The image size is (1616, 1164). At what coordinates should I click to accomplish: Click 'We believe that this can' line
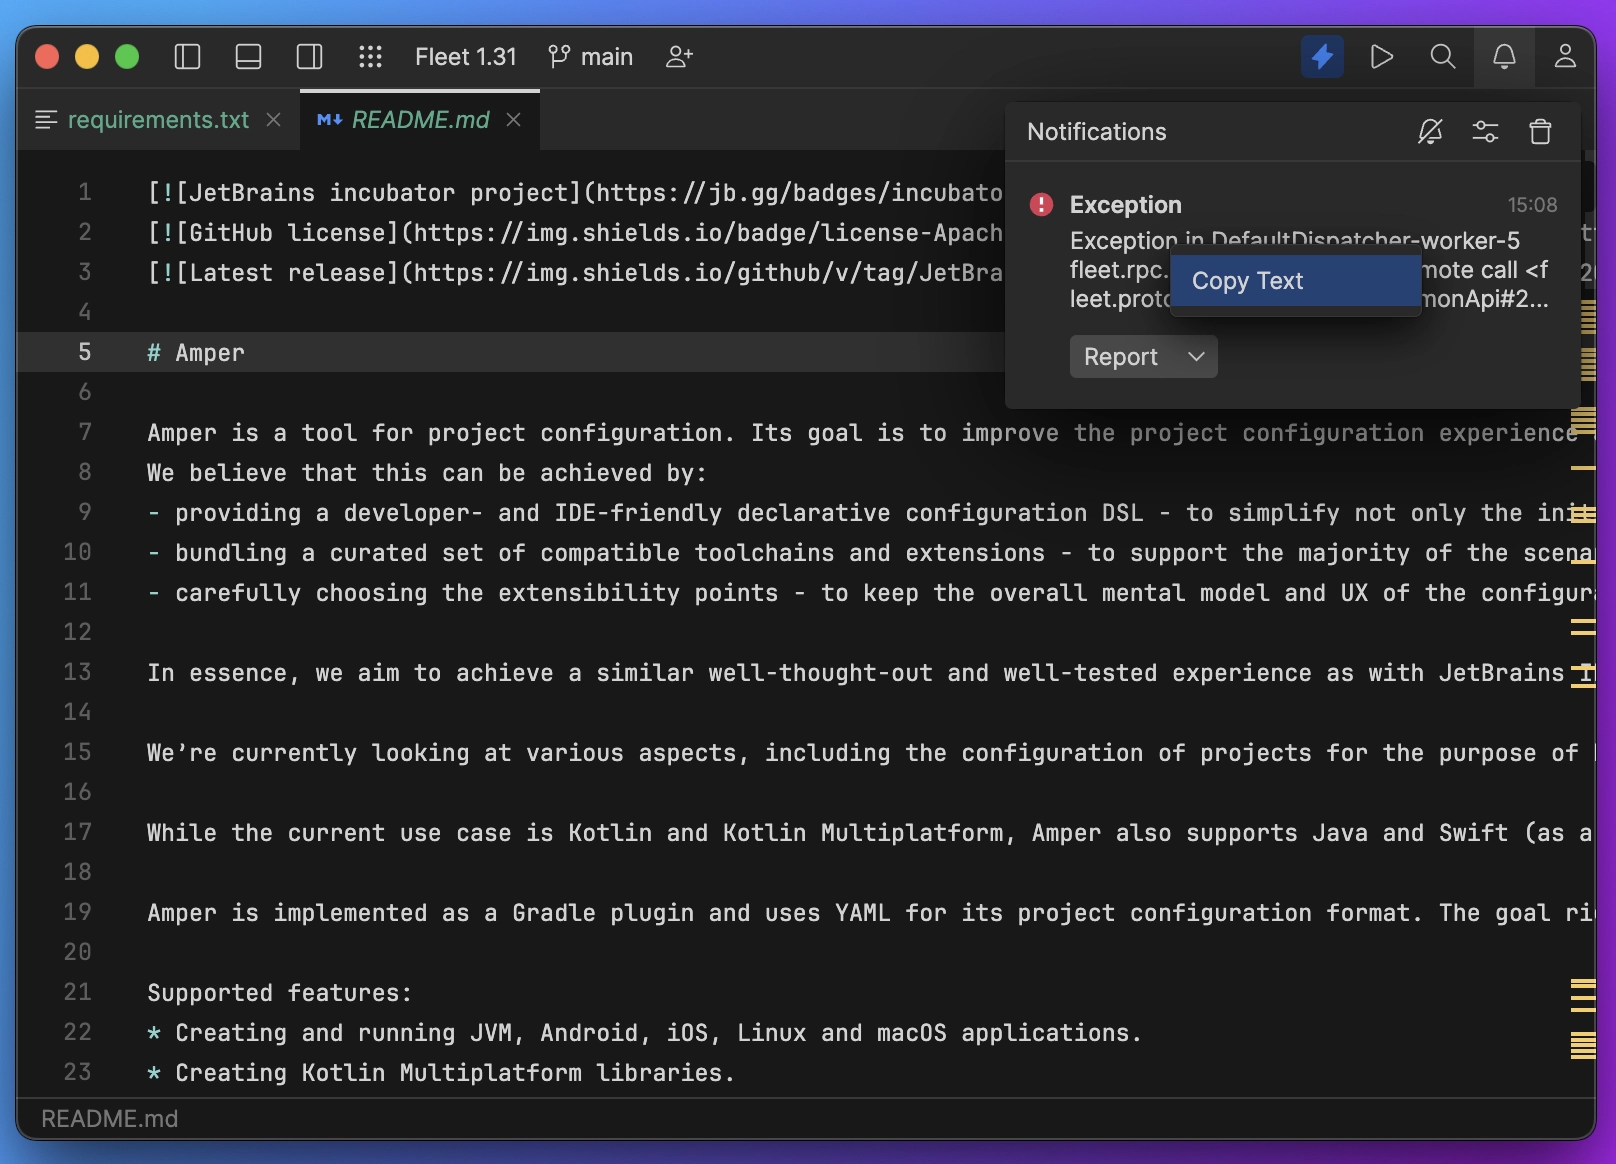pos(427,472)
